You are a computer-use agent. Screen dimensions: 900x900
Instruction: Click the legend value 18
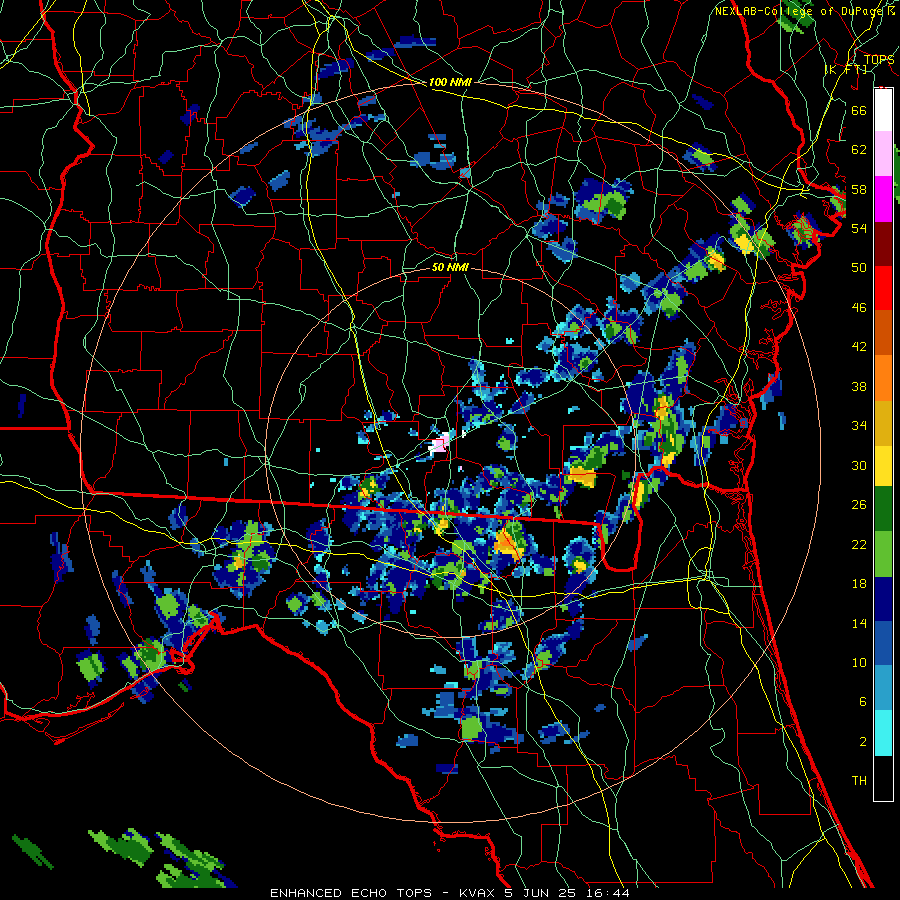point(859,584)
